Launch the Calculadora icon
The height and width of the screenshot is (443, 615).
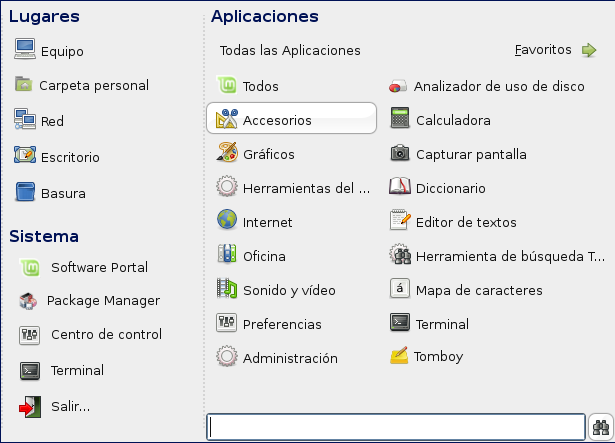pos(400,118)
